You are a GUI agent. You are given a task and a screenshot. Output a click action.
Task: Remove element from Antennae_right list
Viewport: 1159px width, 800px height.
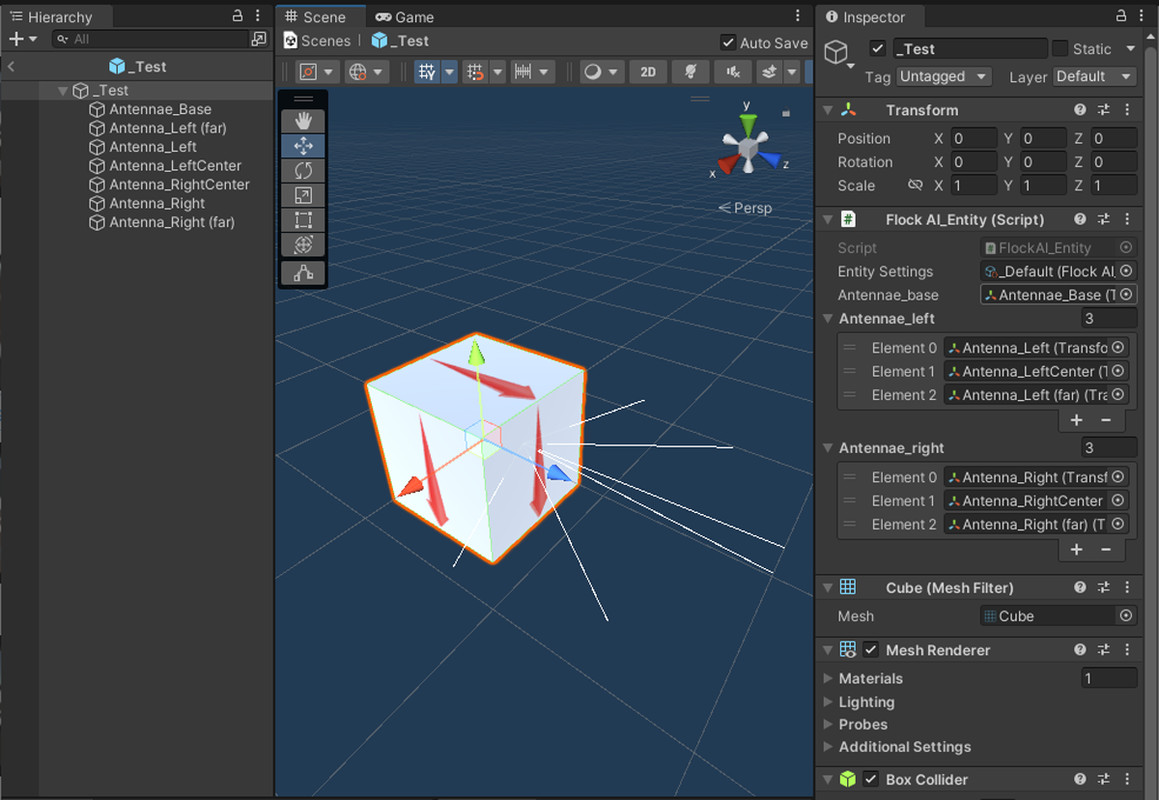(x=1106, y=549)
